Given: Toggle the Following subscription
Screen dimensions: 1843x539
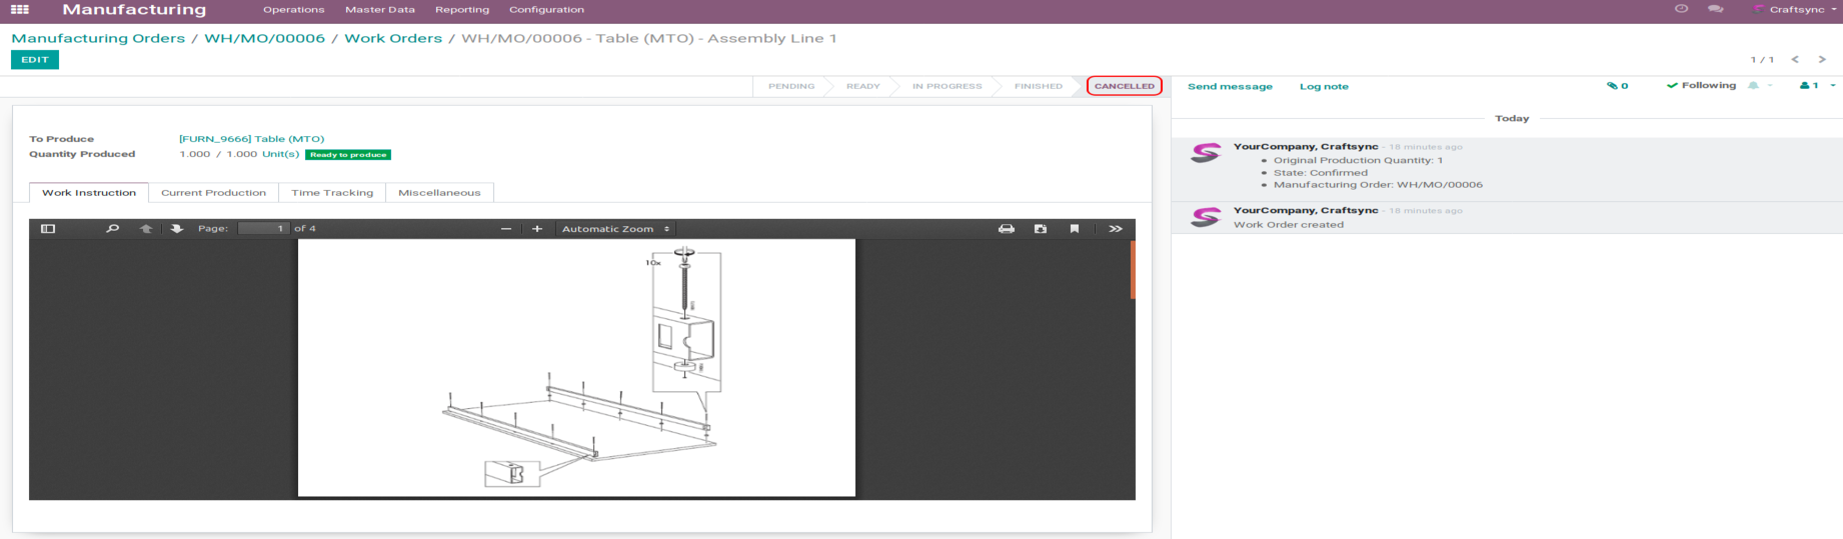Looking at the screenshot, I should tap(1701, 86).
